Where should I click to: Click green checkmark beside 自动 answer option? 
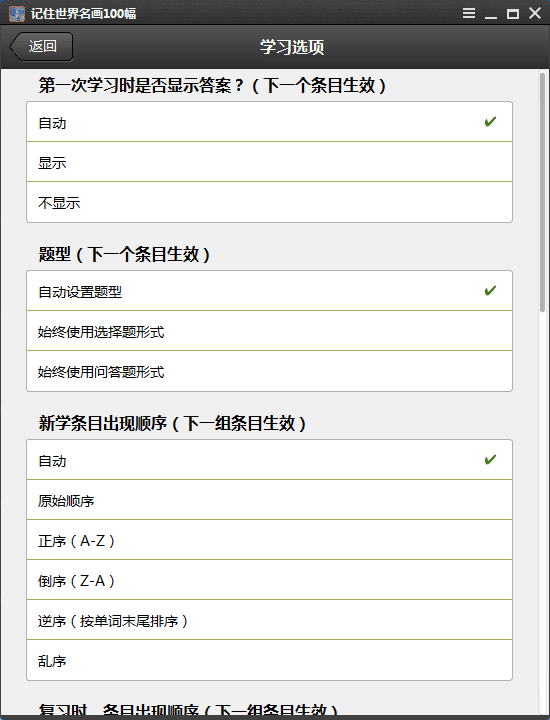tap(490, 122)
